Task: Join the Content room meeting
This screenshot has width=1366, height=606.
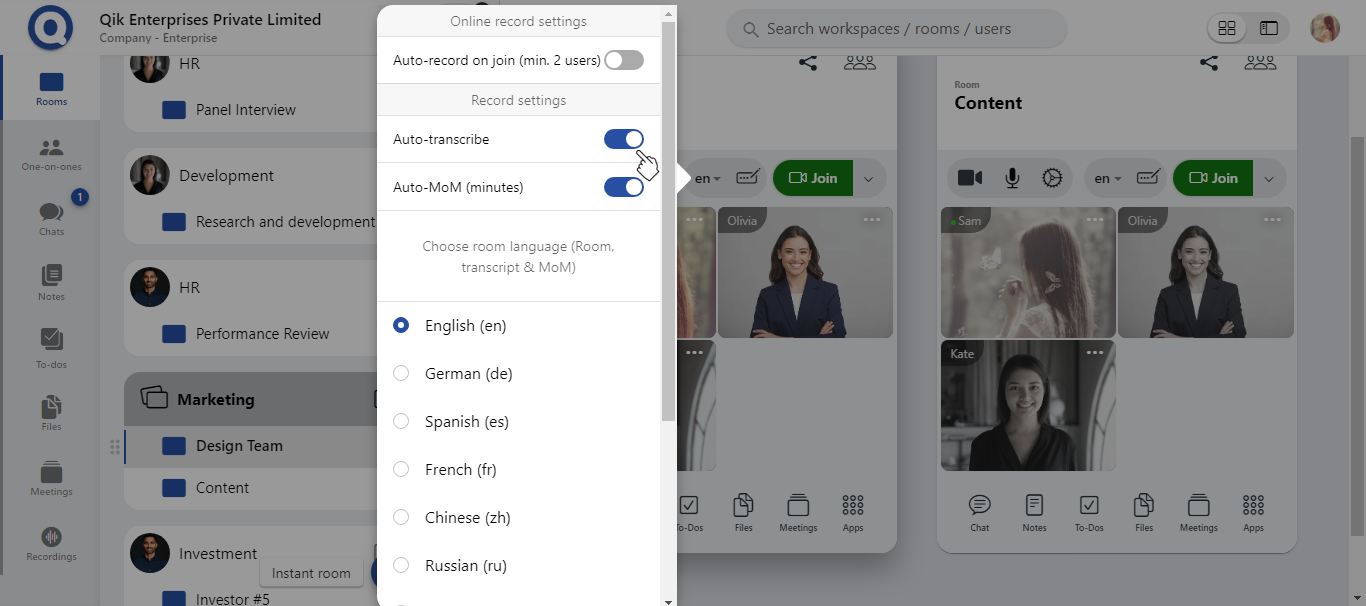Action: [1212, 177]
